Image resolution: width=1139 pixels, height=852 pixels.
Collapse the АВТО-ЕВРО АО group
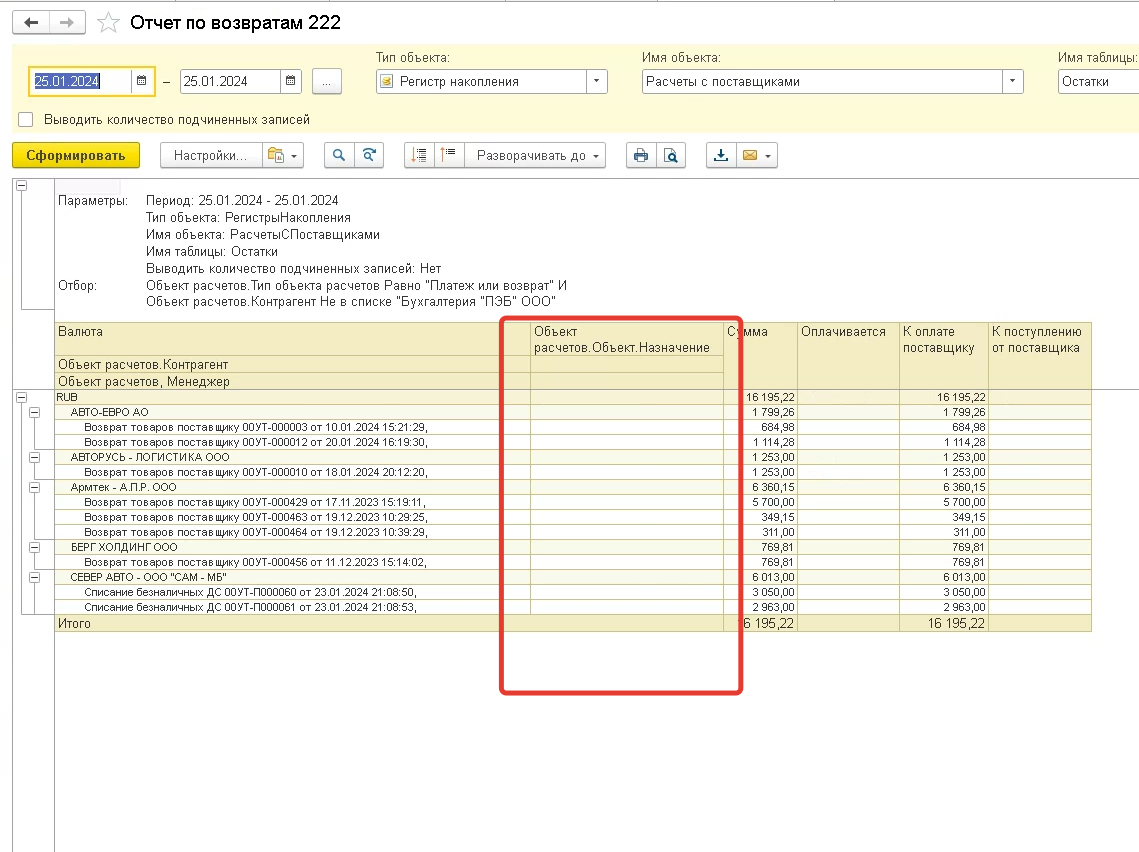[35, 411]
